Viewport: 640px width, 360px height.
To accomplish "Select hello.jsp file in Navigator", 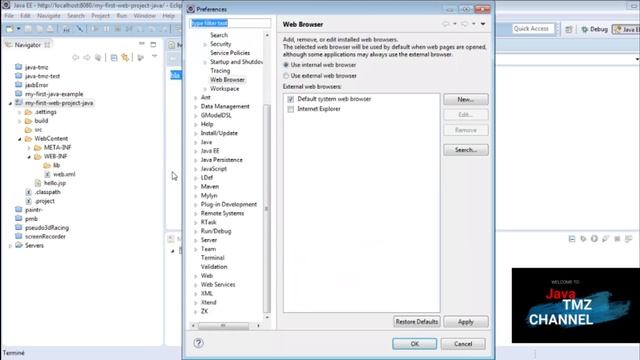I will click(x=55, y=183).
